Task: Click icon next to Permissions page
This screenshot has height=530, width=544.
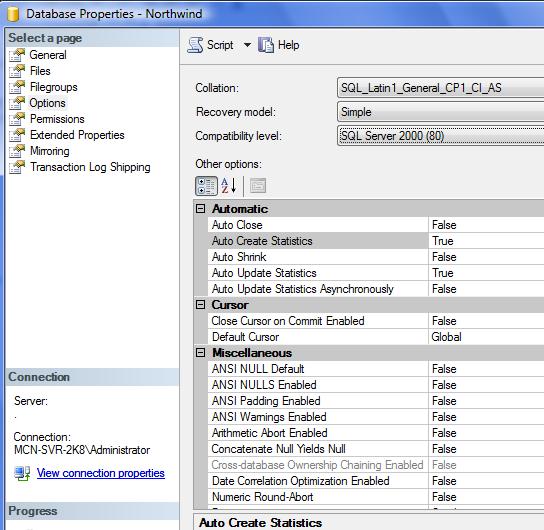Action: [17, 119]
